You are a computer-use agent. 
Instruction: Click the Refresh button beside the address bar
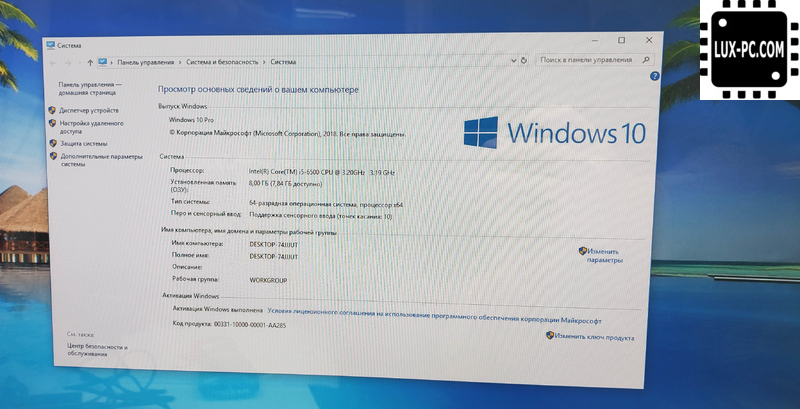click(x=523, y=60)
